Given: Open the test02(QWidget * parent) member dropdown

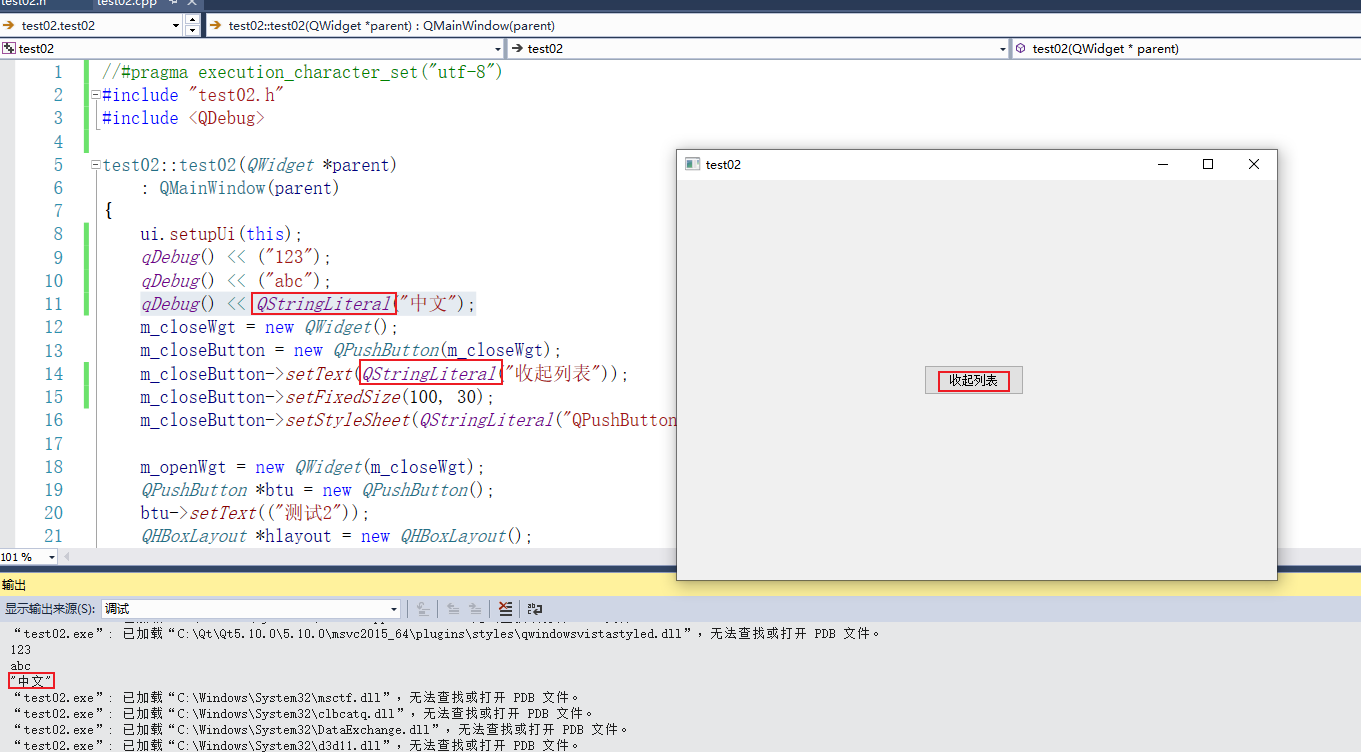Looking at the screenshot, I should click(1186, 48).
